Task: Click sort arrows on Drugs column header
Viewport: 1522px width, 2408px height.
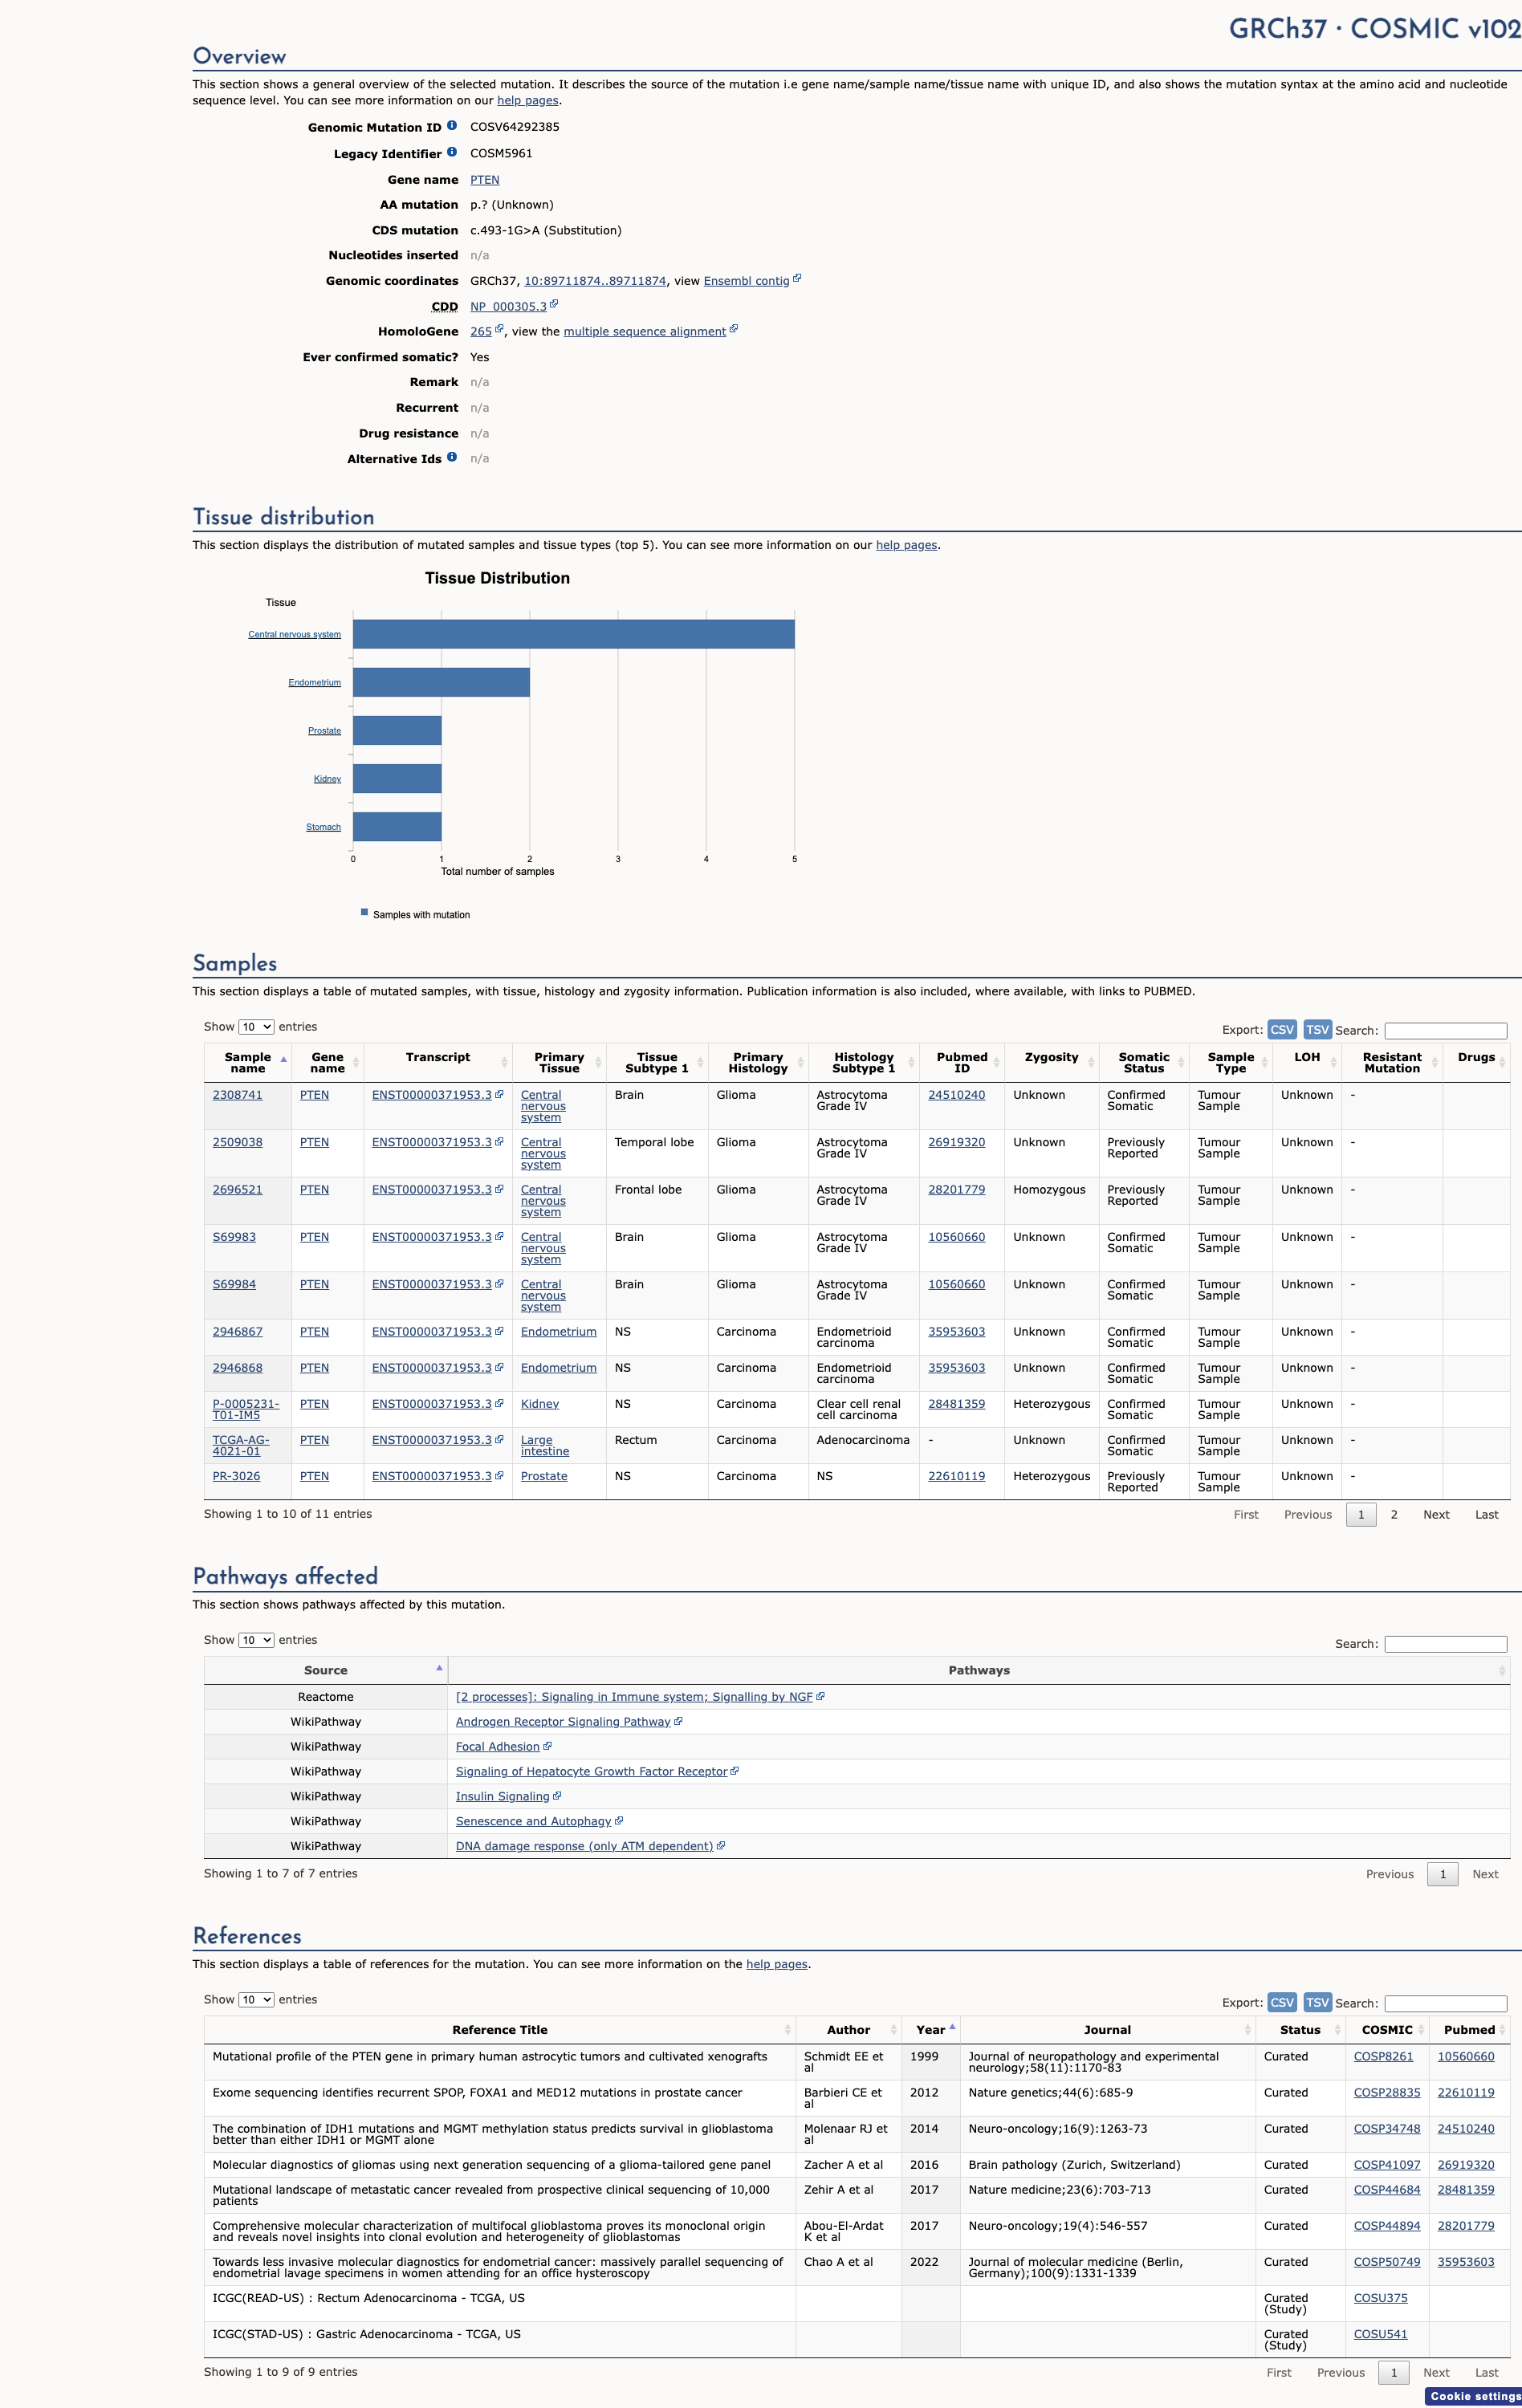Action: pyautogui.click(x=1502, y=1062)
